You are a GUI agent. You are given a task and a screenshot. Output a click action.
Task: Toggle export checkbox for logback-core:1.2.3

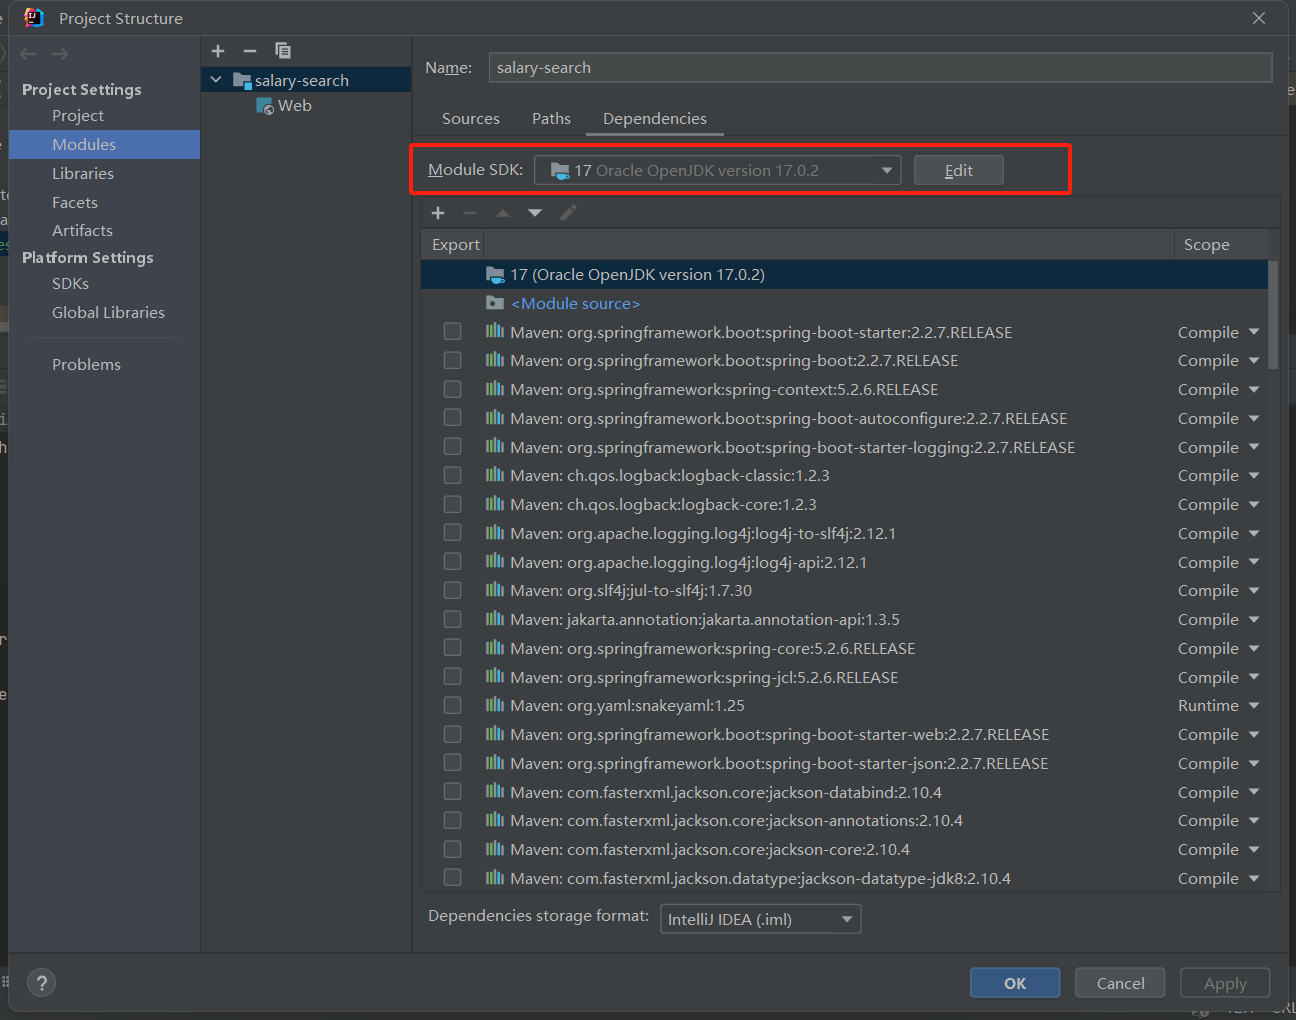click(x=453, y=504)
